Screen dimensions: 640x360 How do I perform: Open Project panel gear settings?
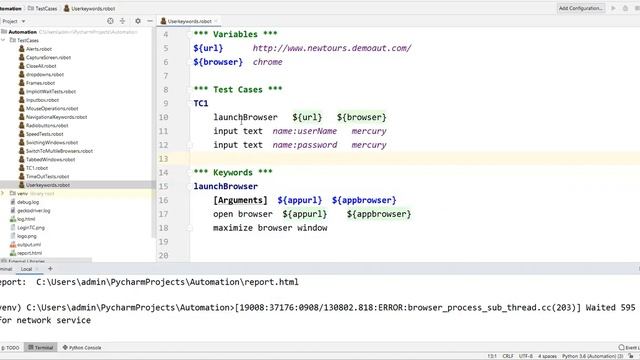(138, 21)
